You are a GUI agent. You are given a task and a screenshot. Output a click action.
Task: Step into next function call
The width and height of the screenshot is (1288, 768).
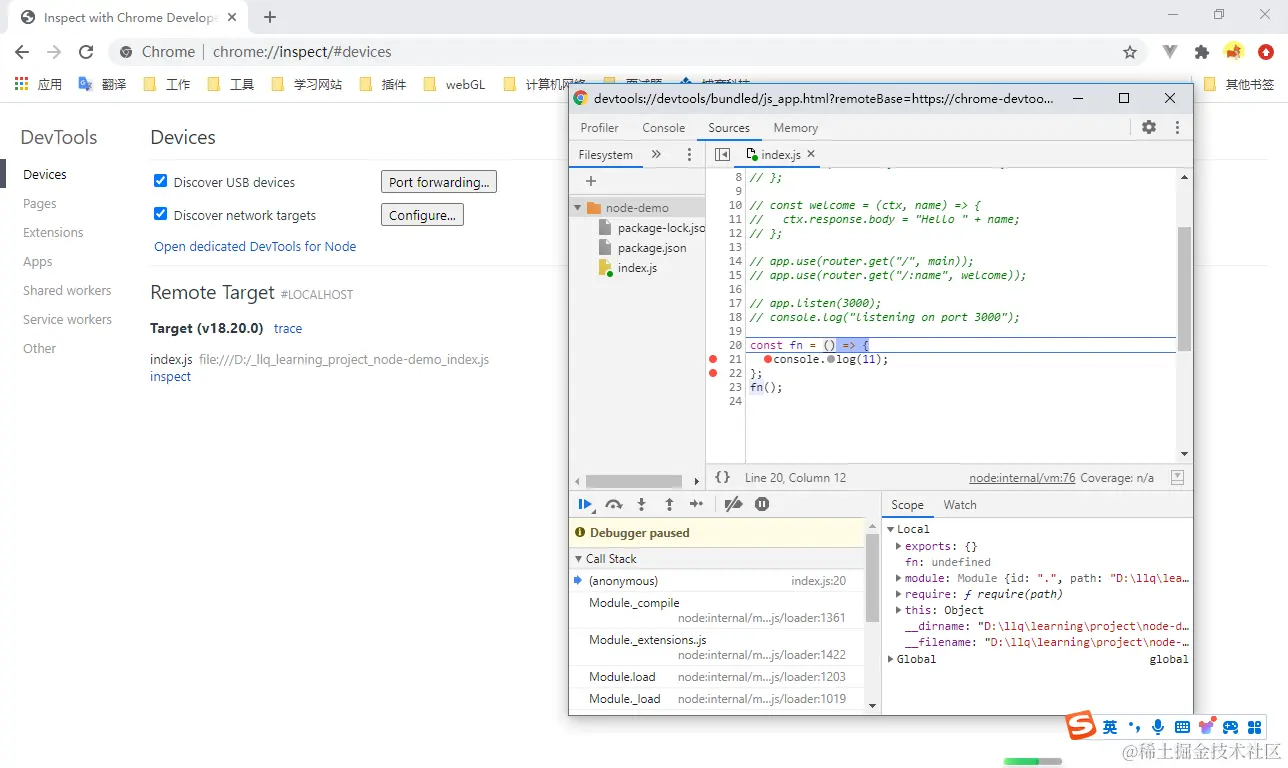click(642, 505)
